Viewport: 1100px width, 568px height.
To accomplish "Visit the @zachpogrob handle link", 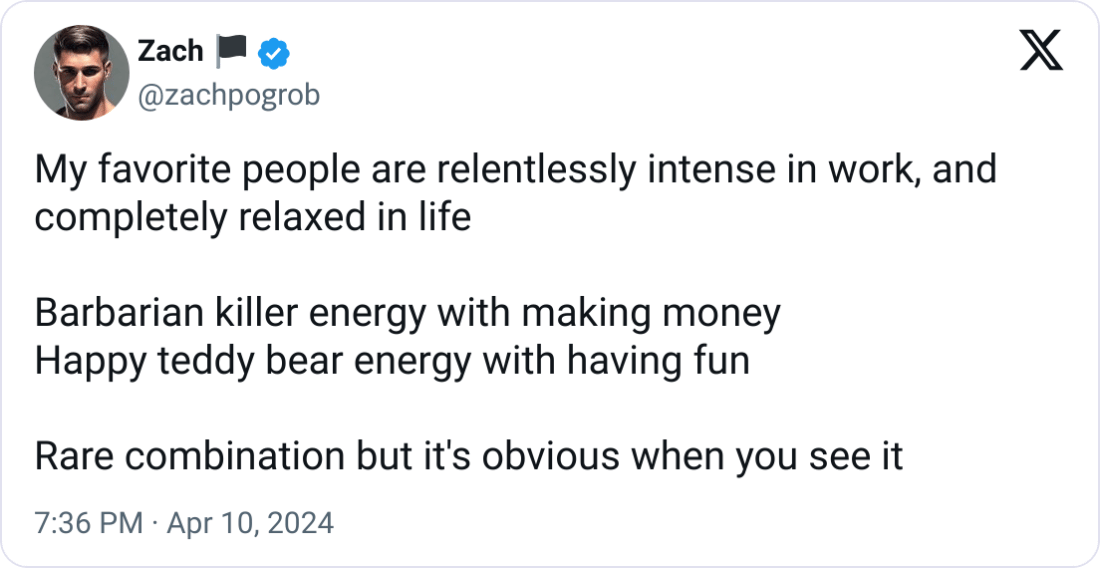I will [x=229, y=95].
